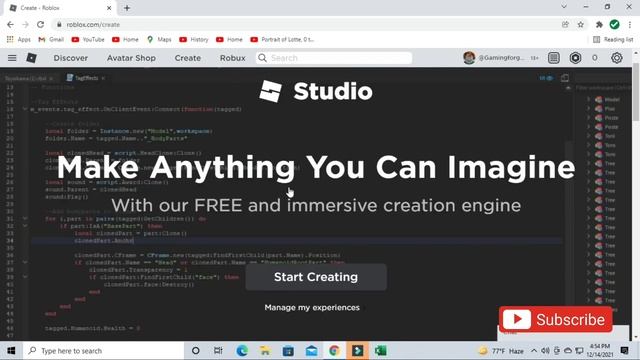Open the notifications list icon
The height and width of the screenshot is (360, 640).
[553, 58]
